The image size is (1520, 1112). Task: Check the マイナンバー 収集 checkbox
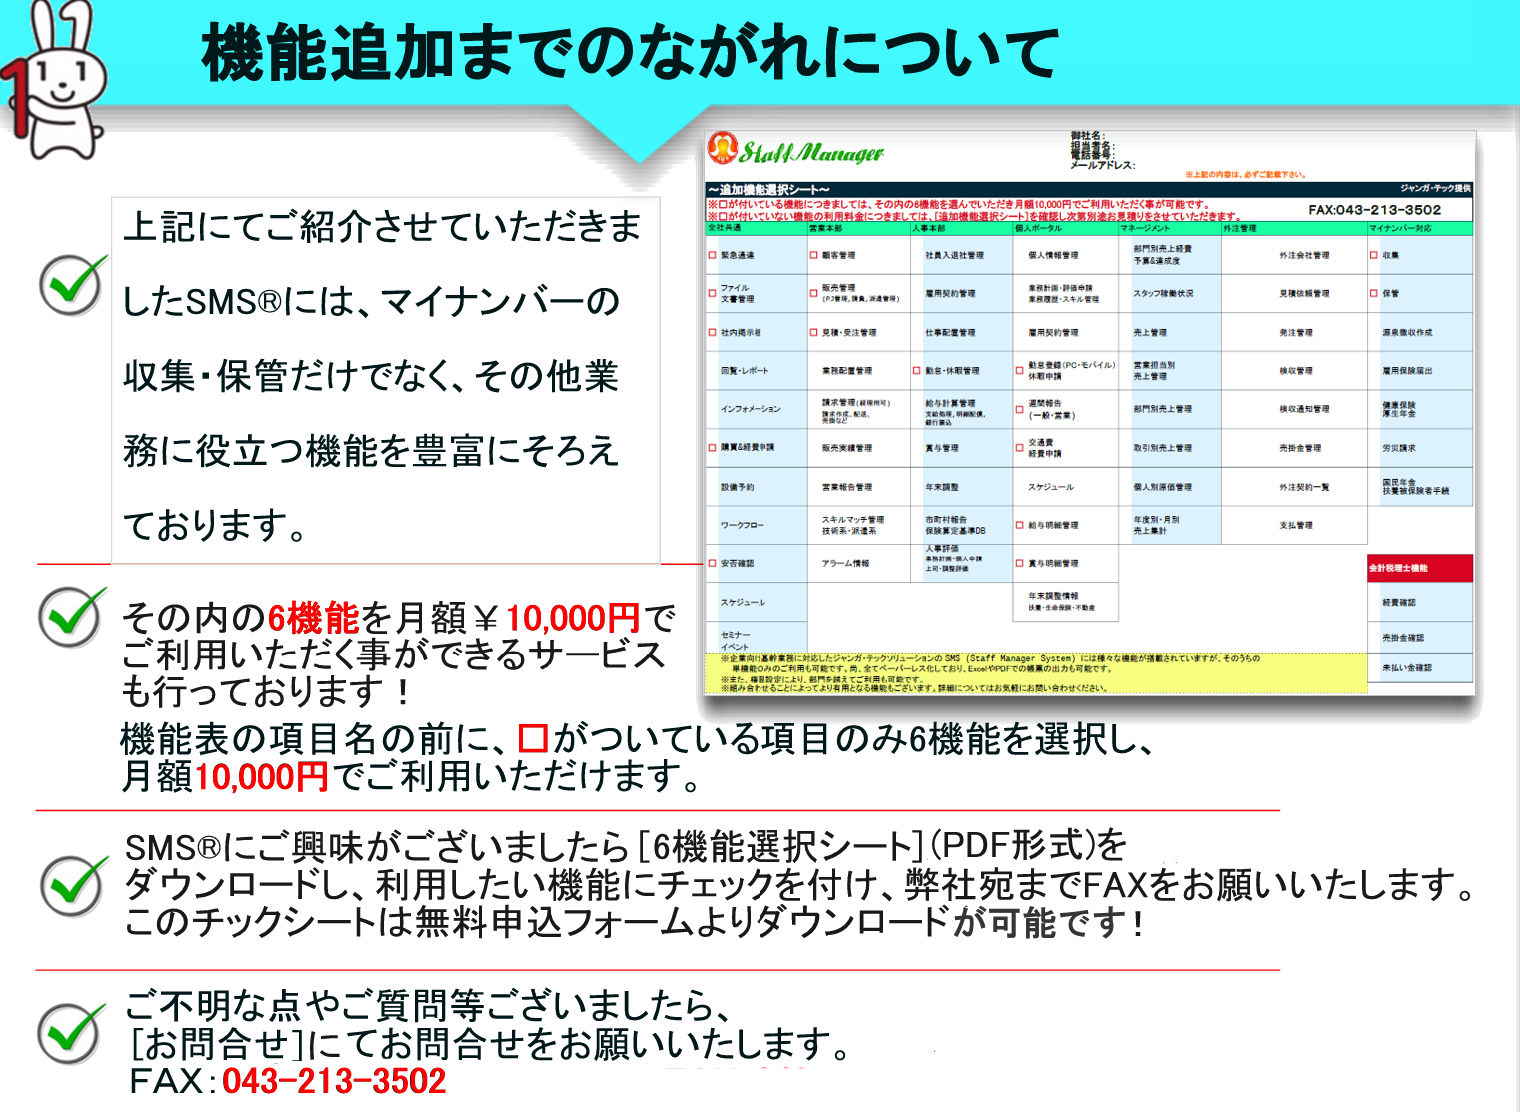1374,255
